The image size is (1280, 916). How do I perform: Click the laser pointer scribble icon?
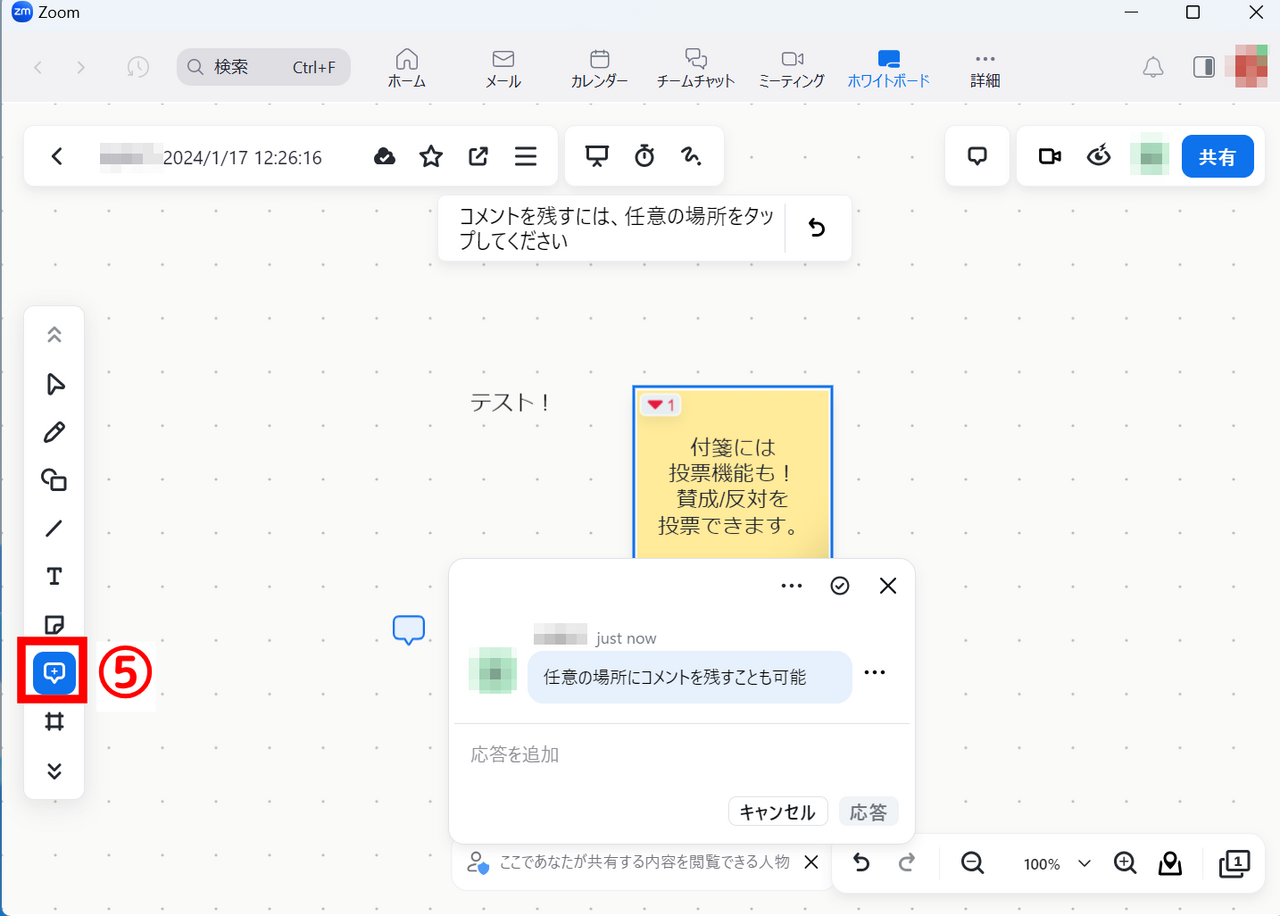point(692,157)
